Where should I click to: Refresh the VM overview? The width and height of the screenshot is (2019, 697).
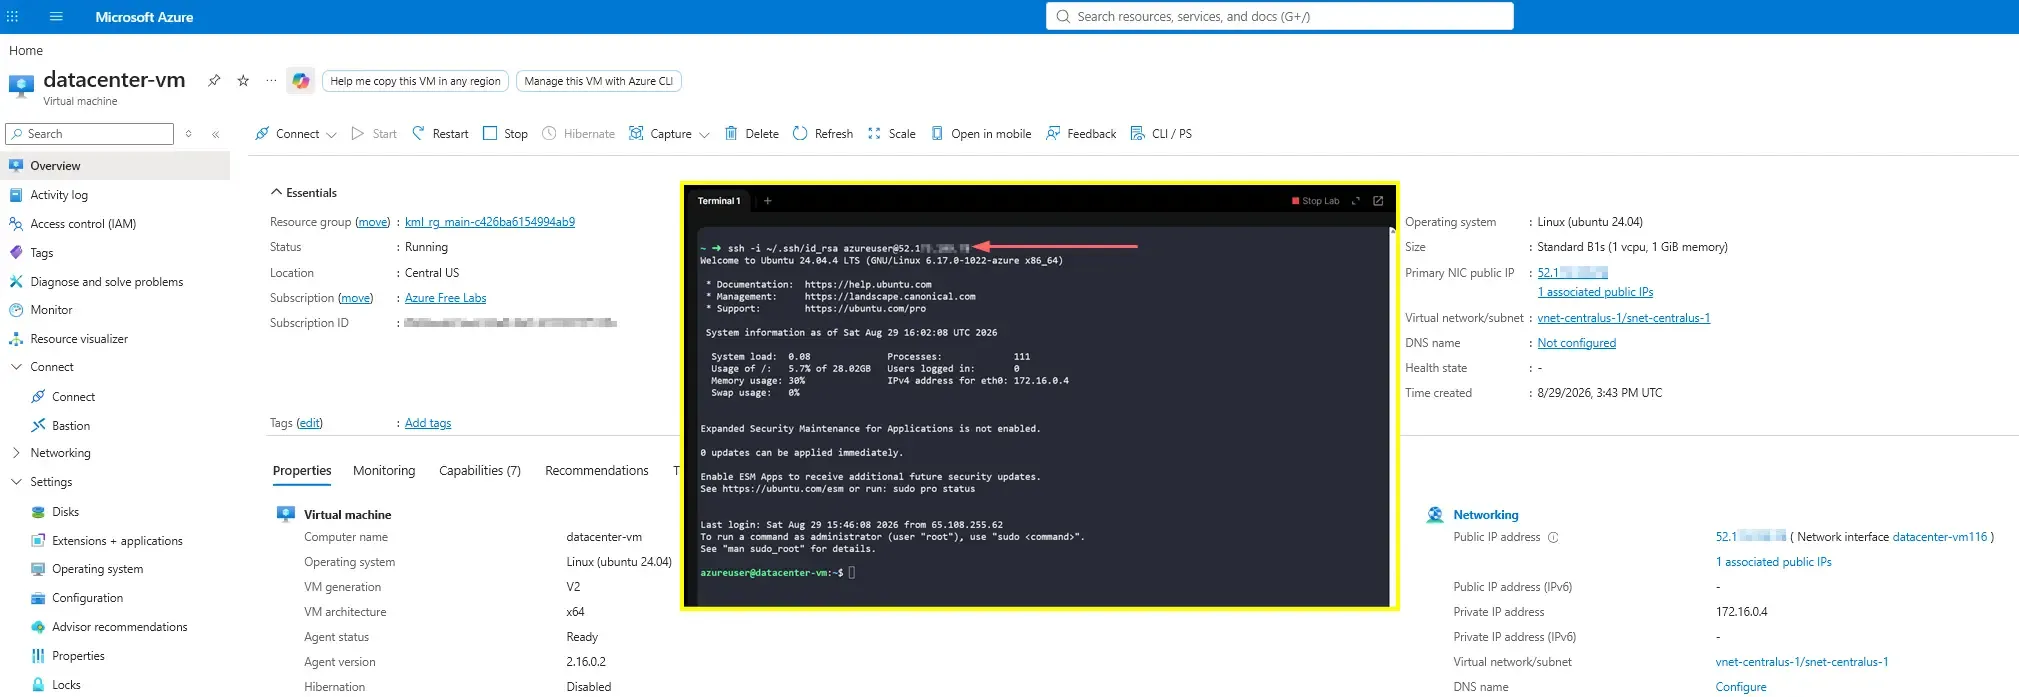tap(823, 134)
